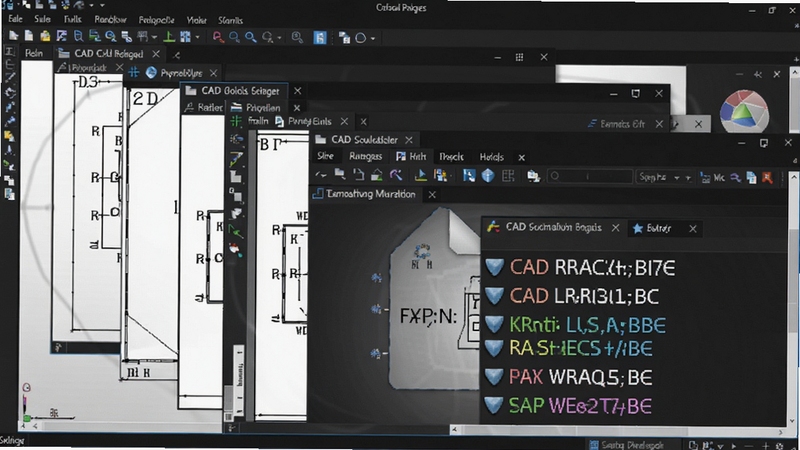Click the pink magnifier icon in main toolbar
The height and width of the screenshot is (450, 800).
pyautogui.click(x=218, y=37)
